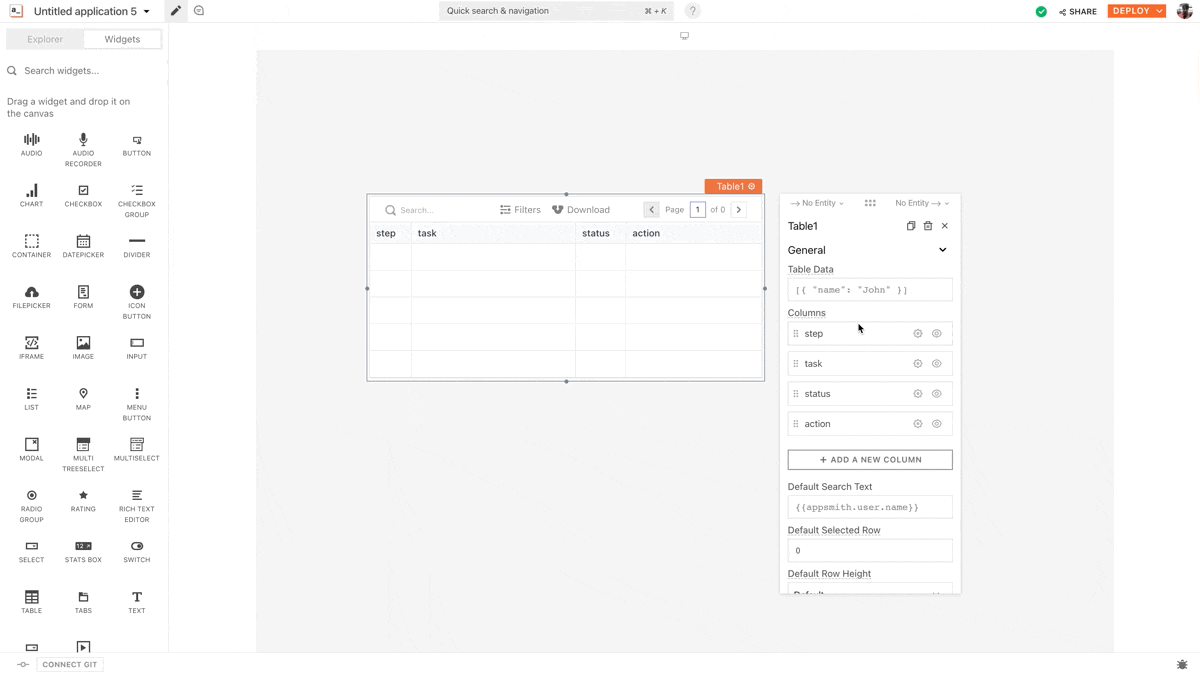Pick the Rating star widget
This screenshot has width=1200, height=676.
tap(83, 496)
